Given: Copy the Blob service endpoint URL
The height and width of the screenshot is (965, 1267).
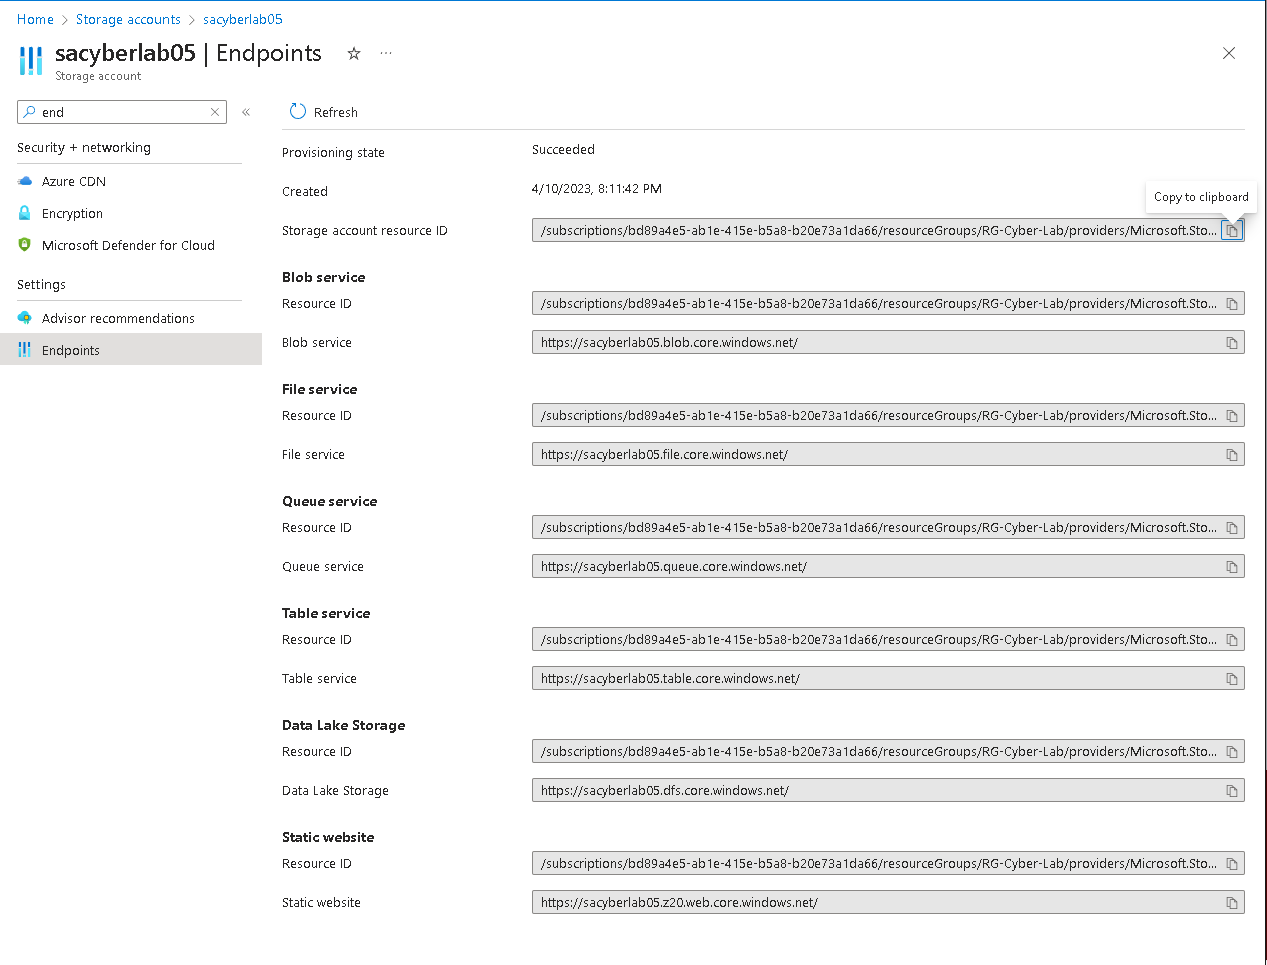Looking at the screenshot, I should tap(1231, 342).
